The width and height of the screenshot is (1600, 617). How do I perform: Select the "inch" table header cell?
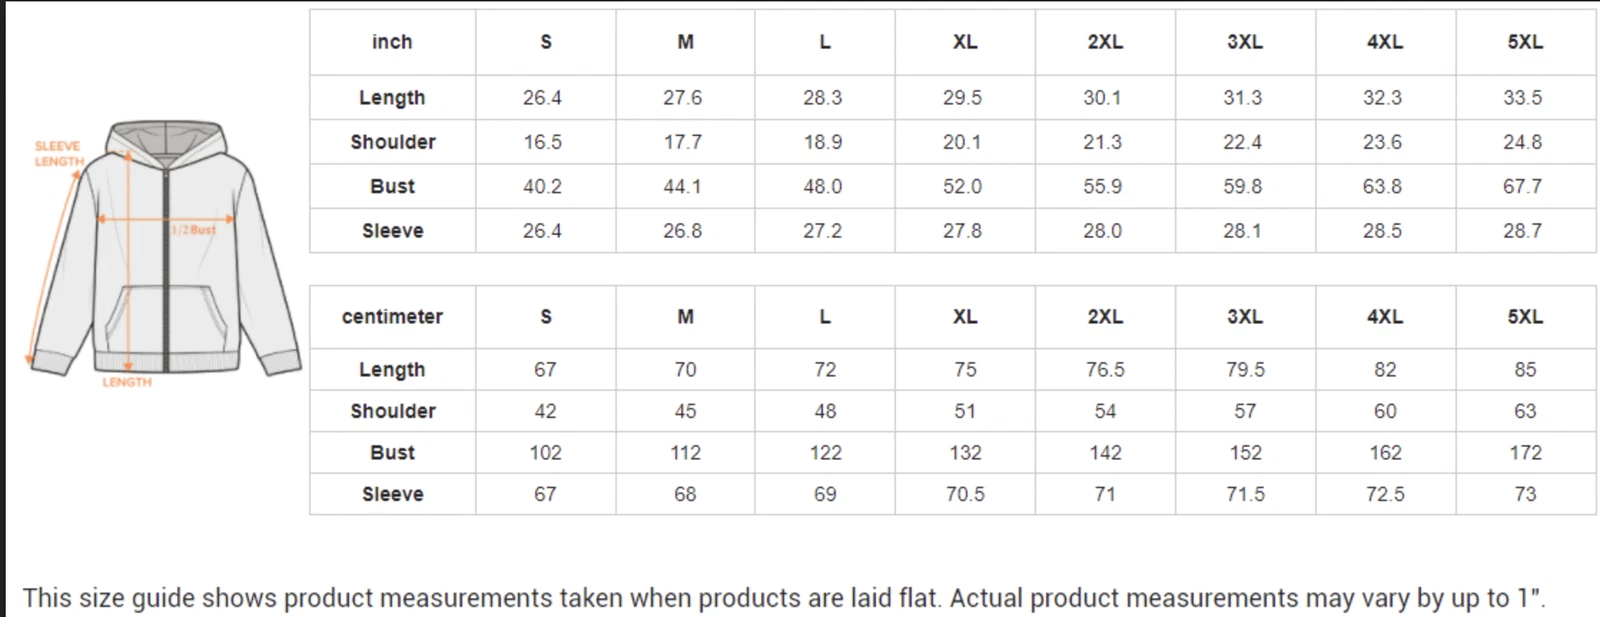[x=392, y=42]
